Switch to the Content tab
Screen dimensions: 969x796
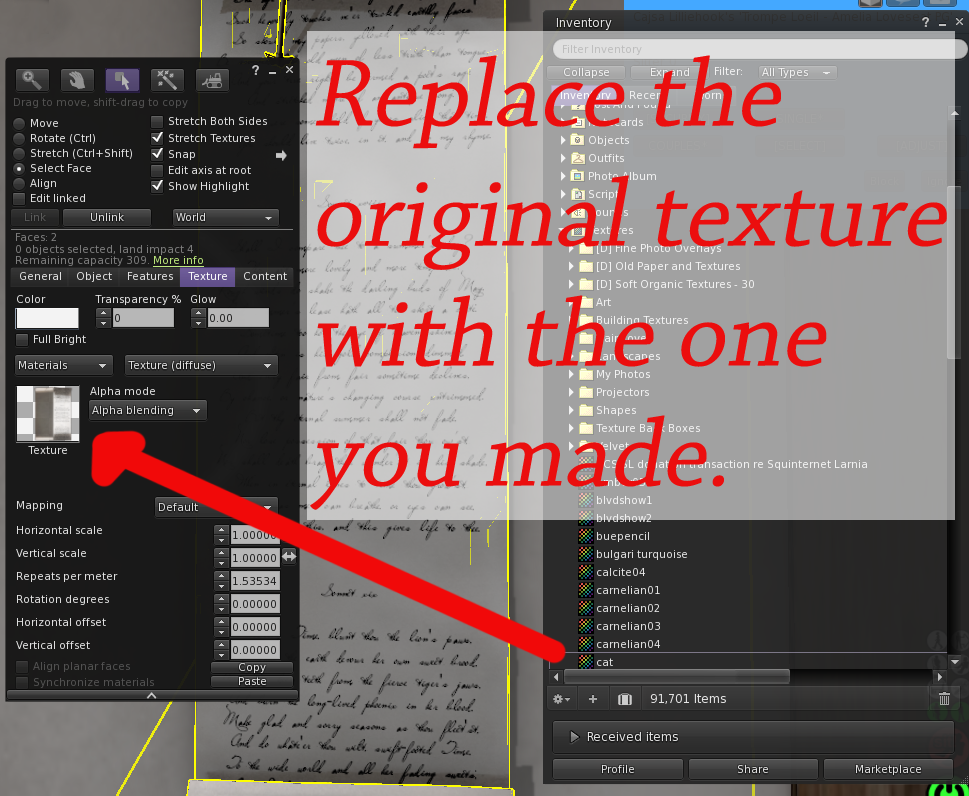pyautogui.click(x=265, y=277)
